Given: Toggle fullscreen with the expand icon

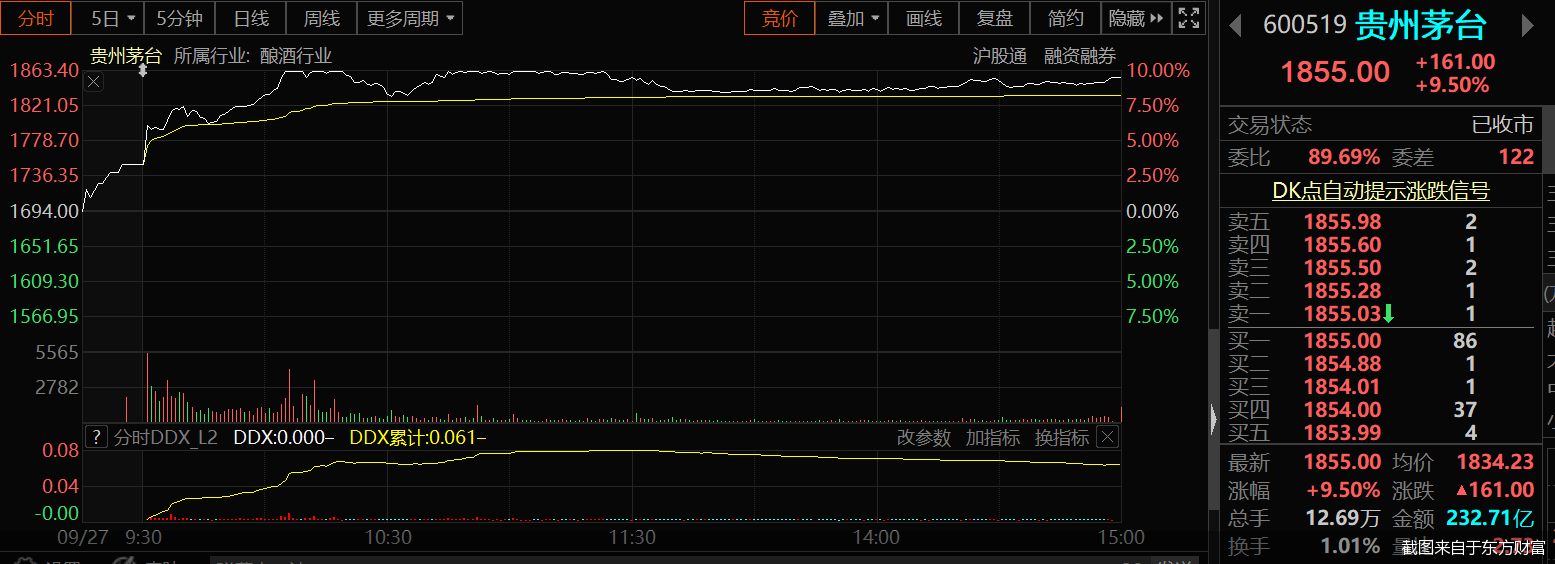Looking at the screenshot, I should [x=1188, y=18].
